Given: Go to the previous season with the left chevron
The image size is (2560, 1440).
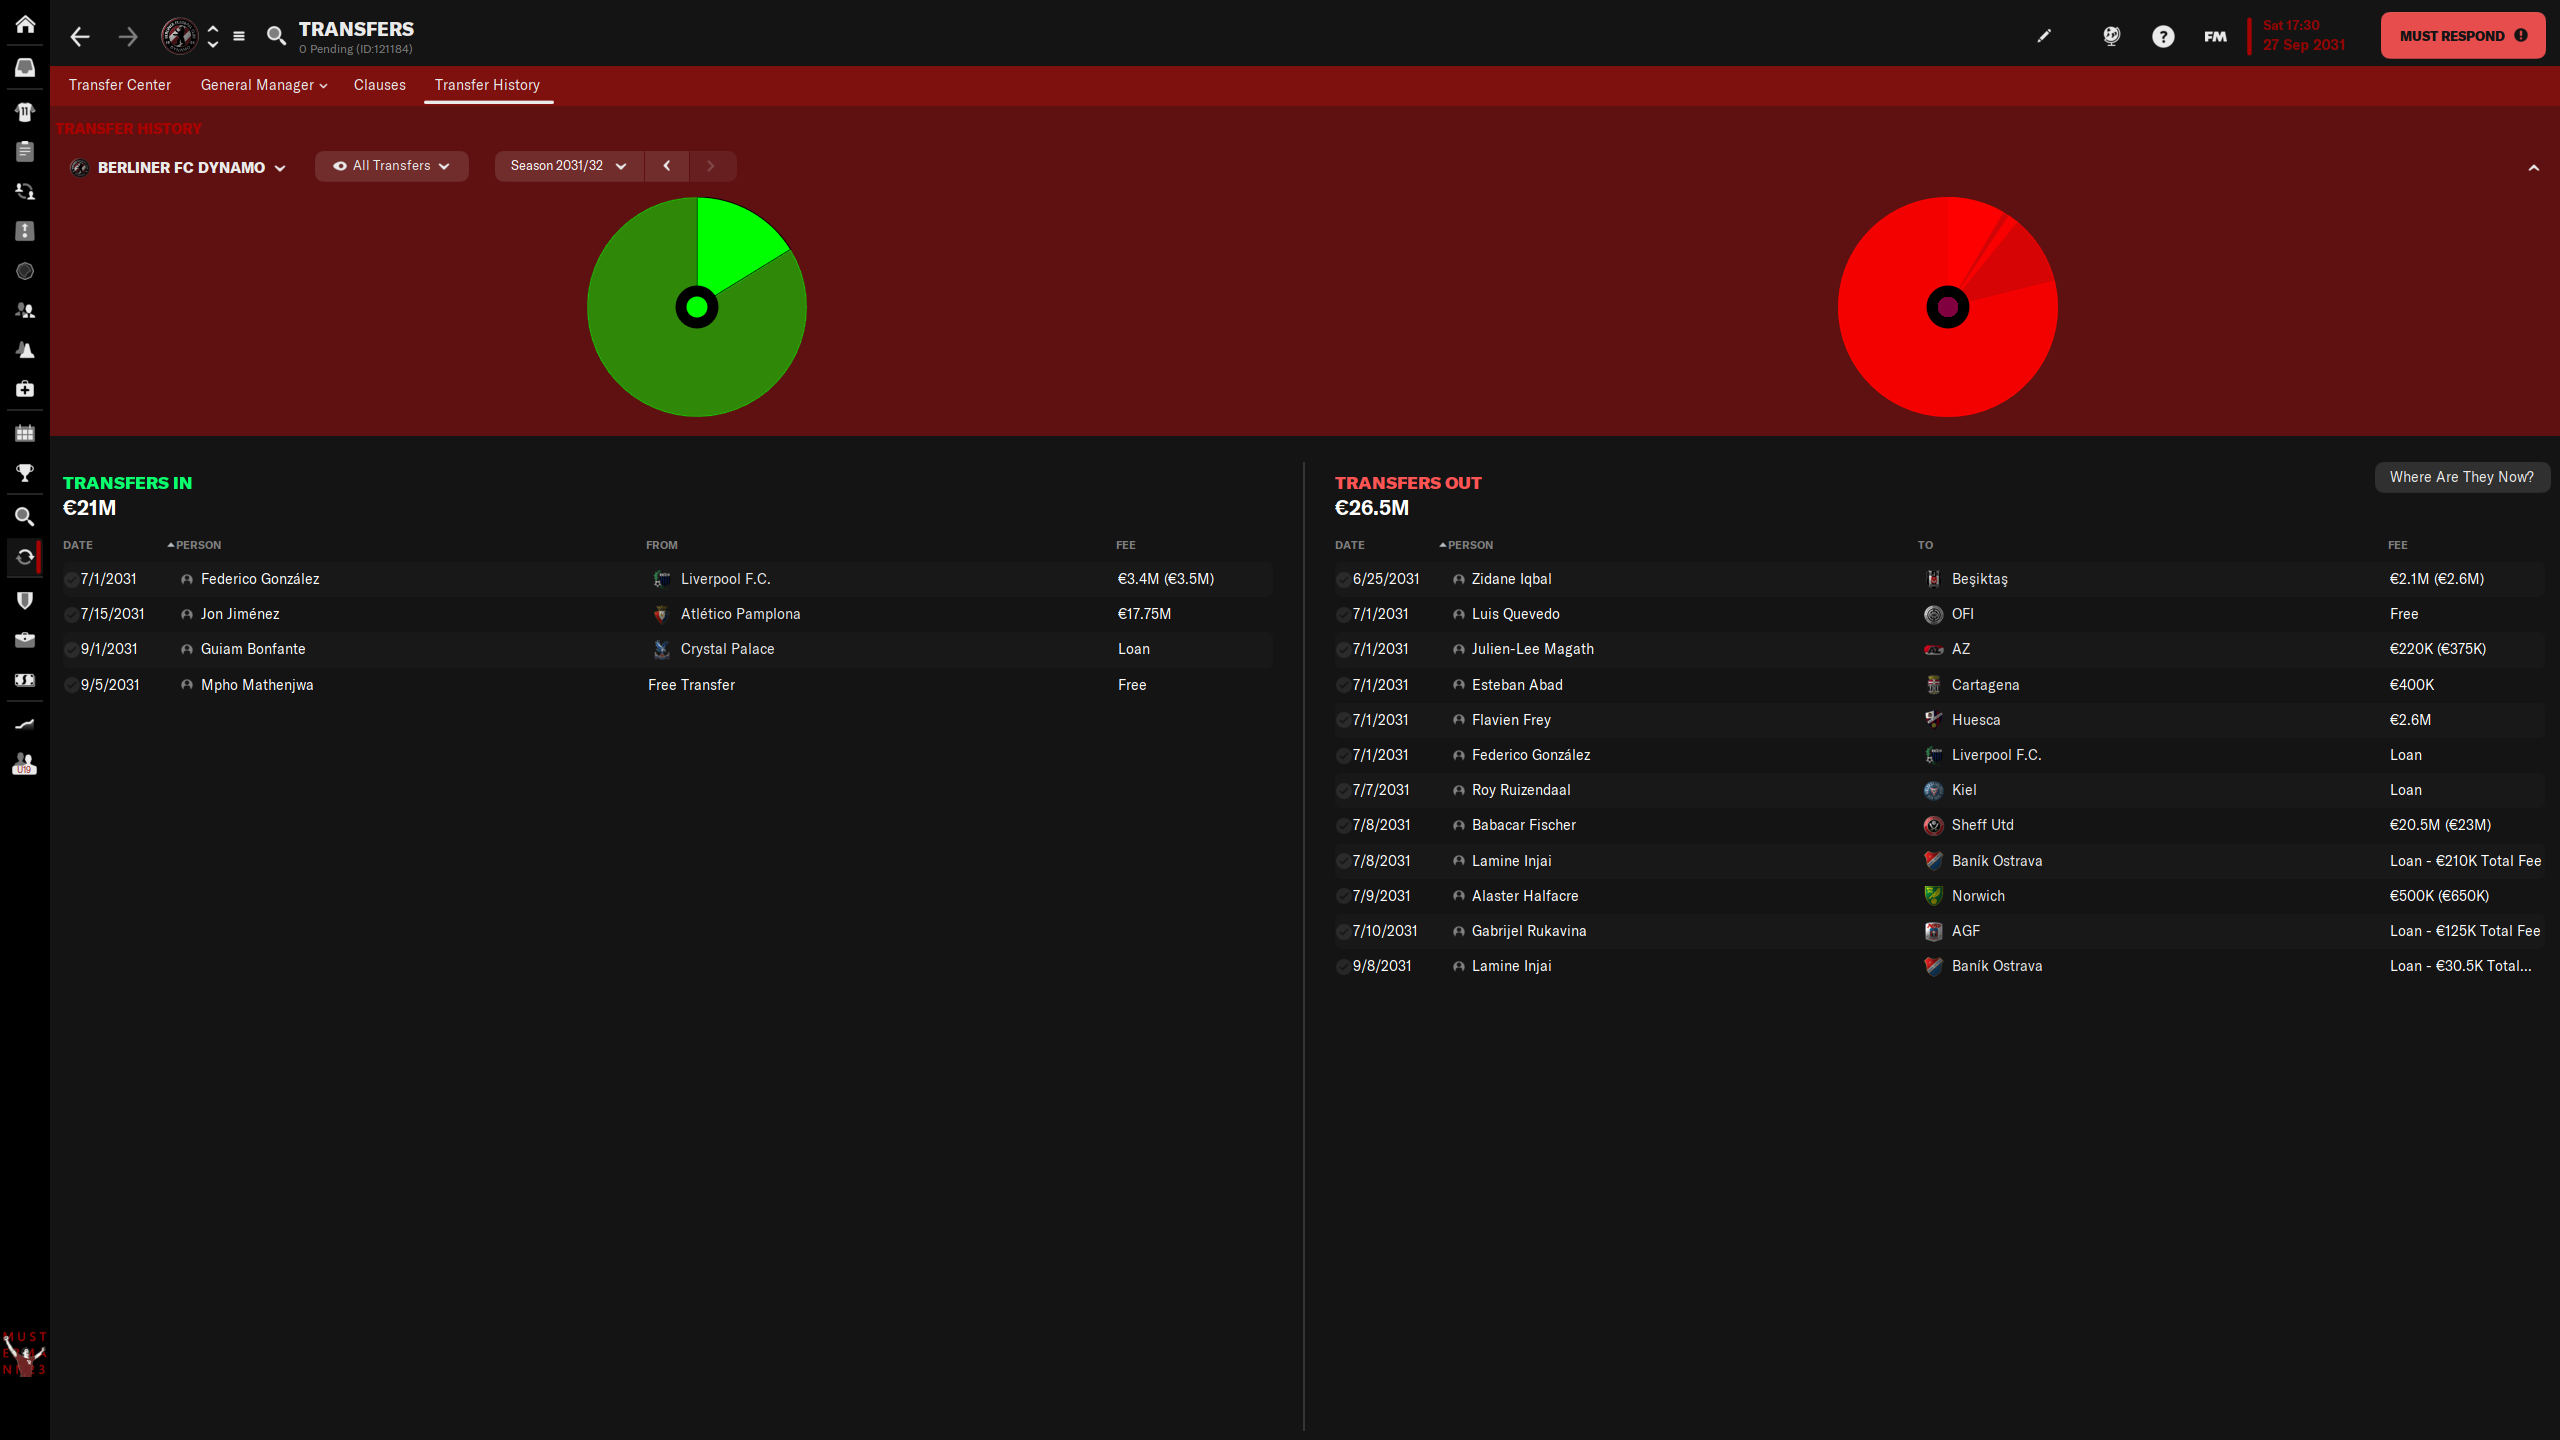Looking at the screenshot, I should [667, 166].
